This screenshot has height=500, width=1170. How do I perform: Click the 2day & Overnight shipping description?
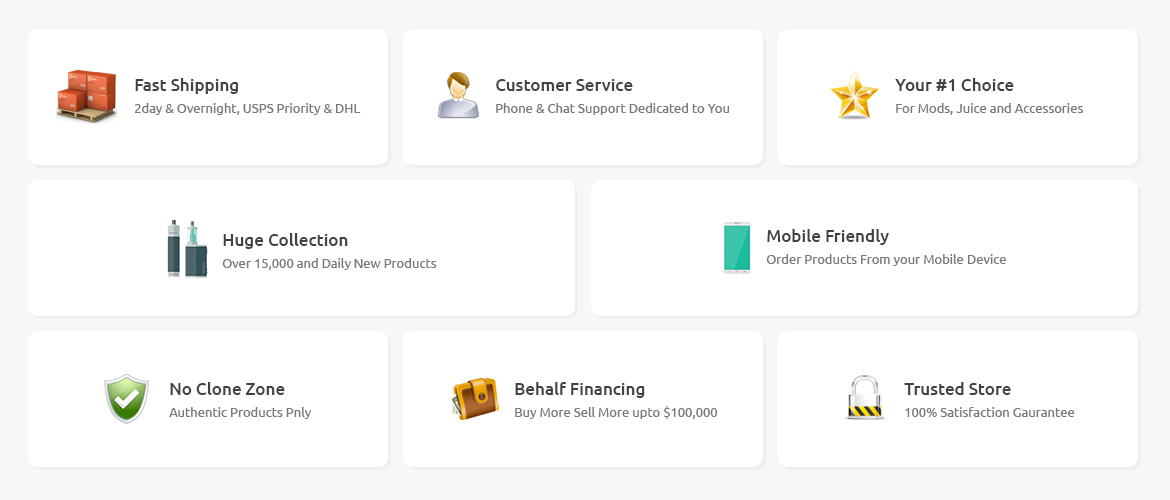pyautogui.click(x=247, y=109)
